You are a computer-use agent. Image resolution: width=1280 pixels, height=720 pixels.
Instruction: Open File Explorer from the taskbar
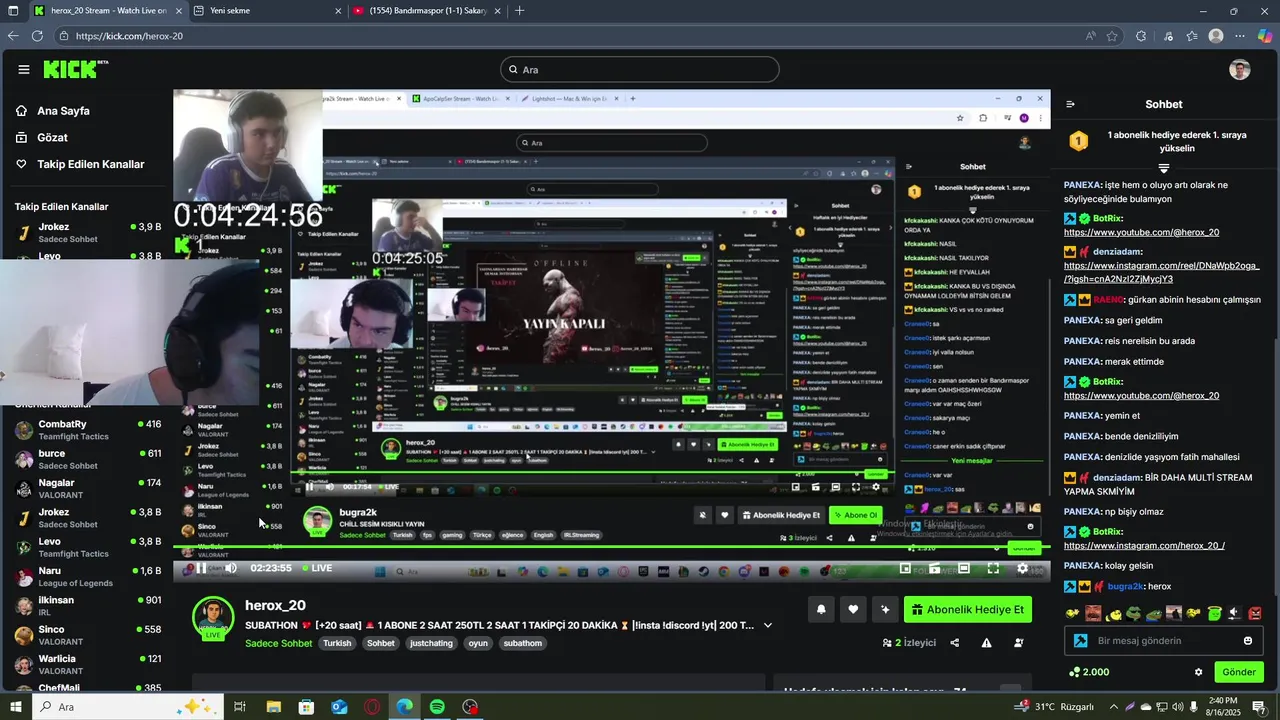pos(273,707)
